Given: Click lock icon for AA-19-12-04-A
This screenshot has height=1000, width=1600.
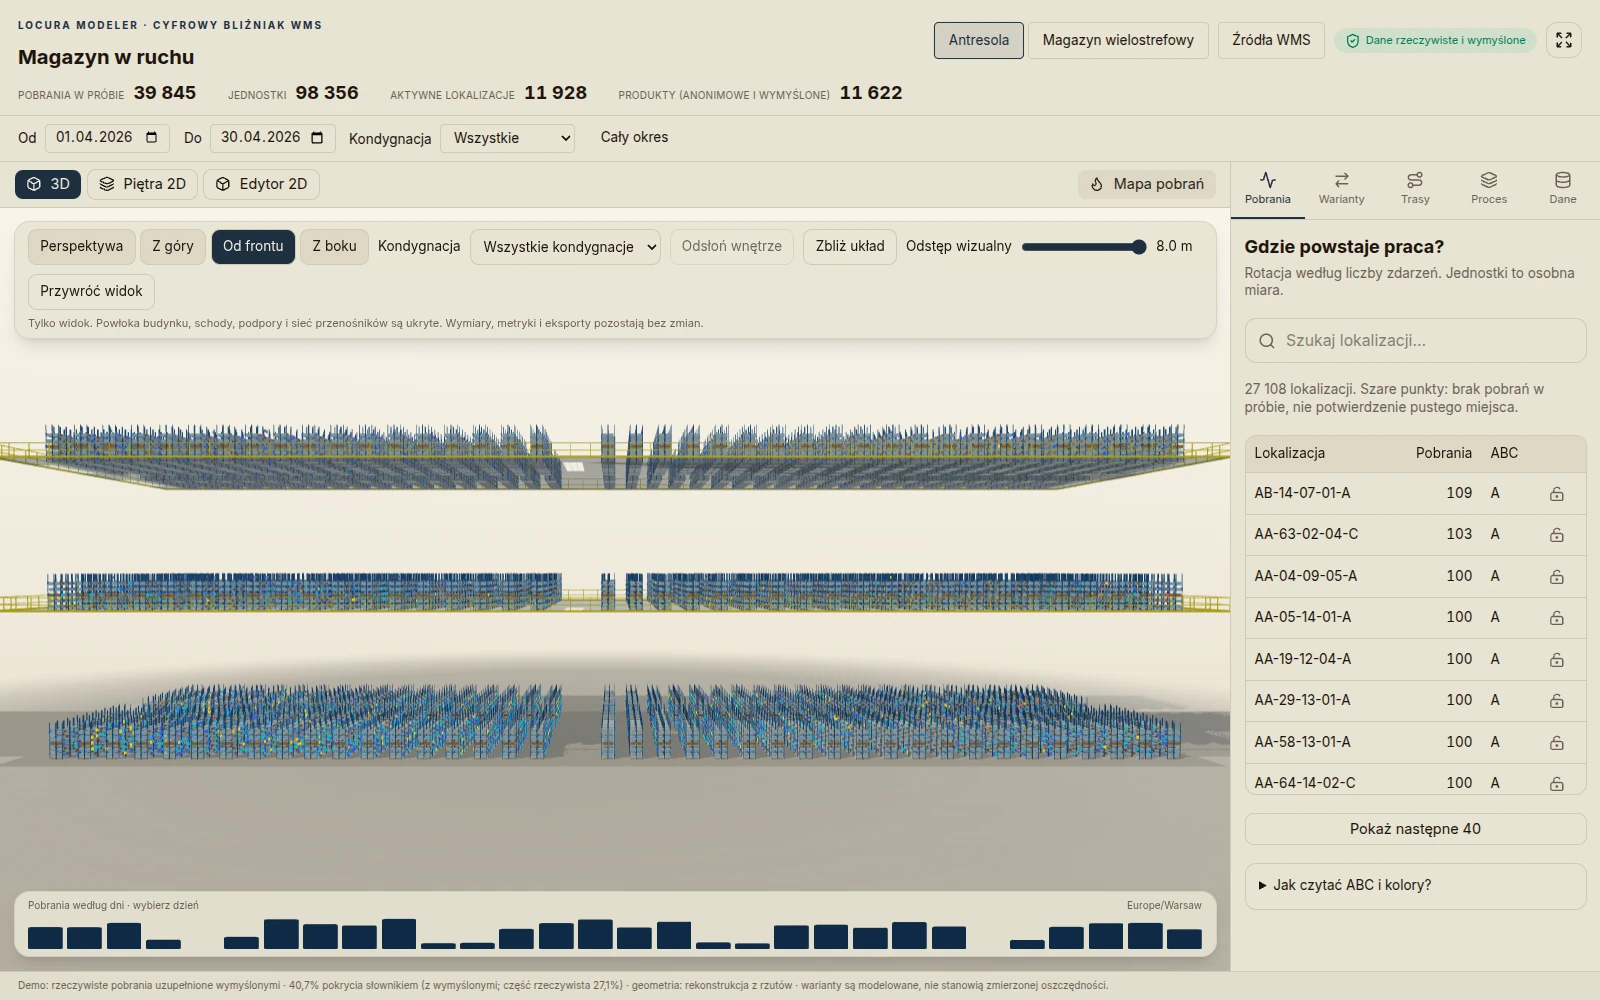Looking at the screenshot, I should click(1557, 660).
